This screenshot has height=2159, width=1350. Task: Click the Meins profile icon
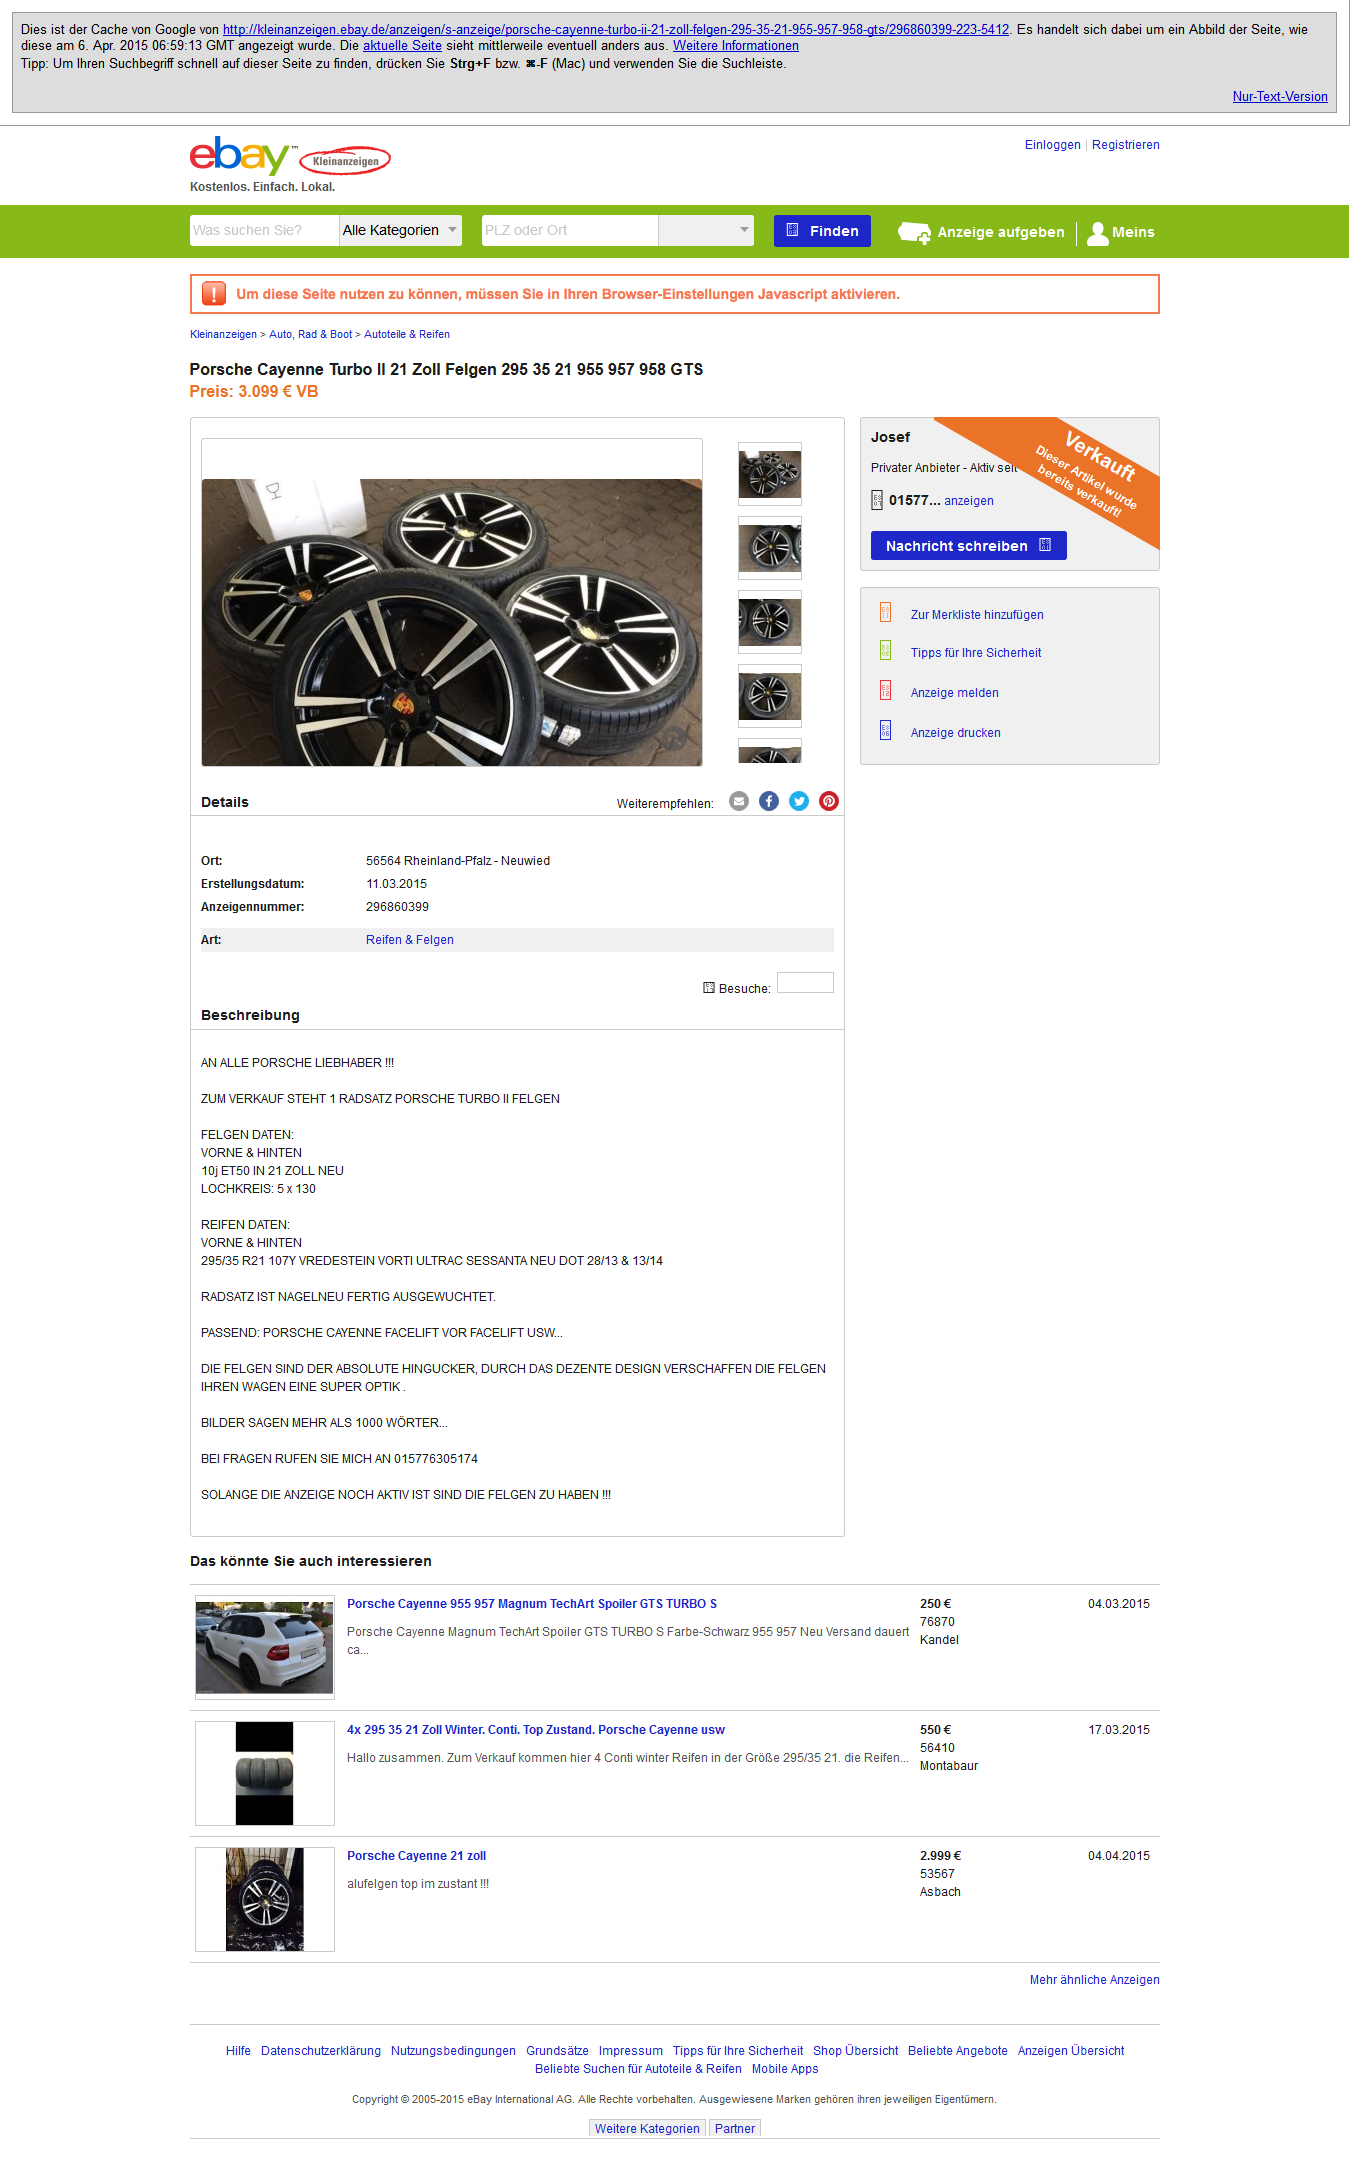(x=1098, y=233)
